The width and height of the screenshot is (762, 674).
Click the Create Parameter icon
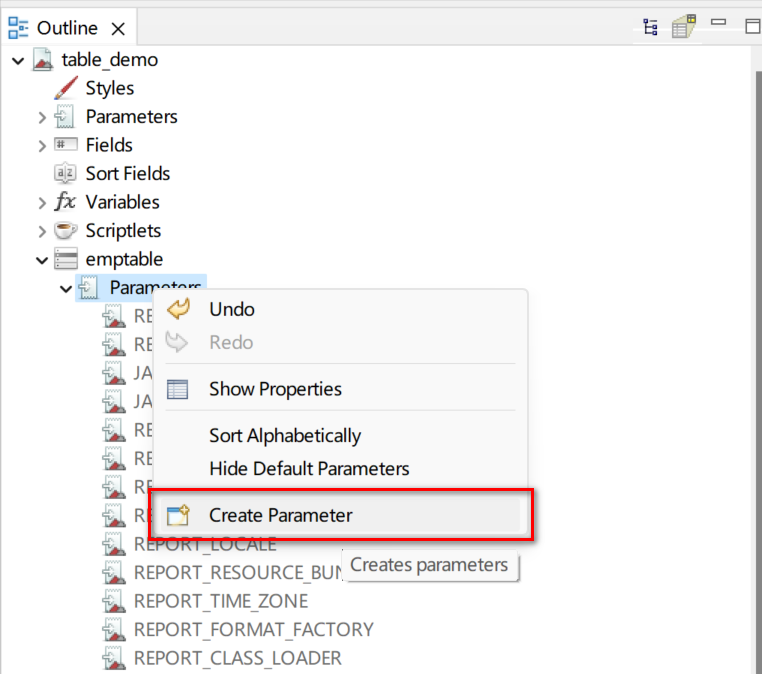click(x=178, y=516)
